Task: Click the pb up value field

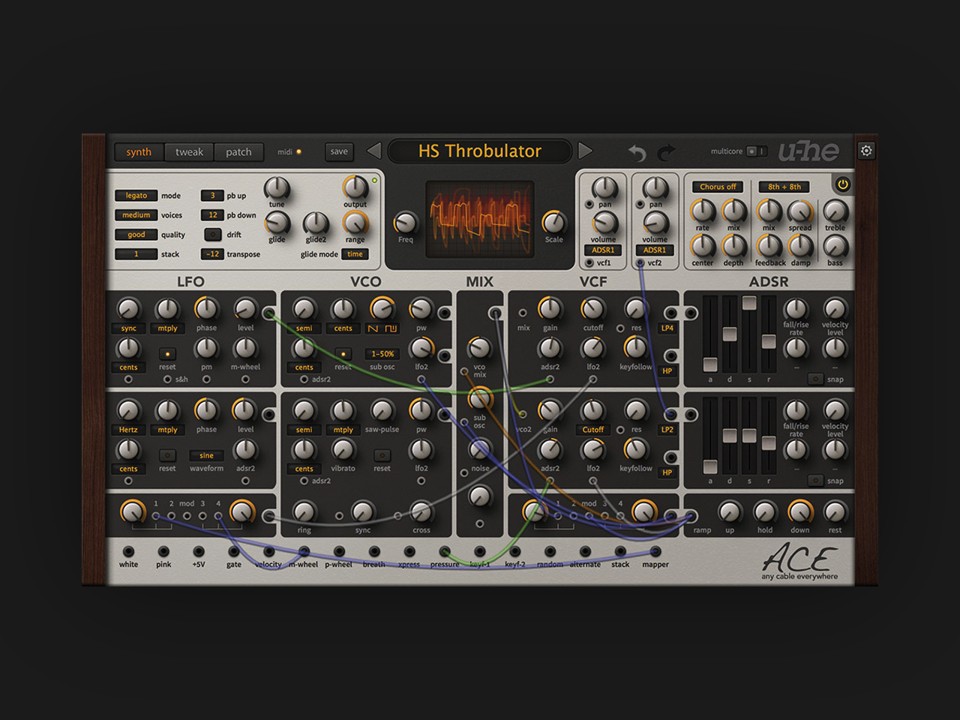Action: pos(212,195)
